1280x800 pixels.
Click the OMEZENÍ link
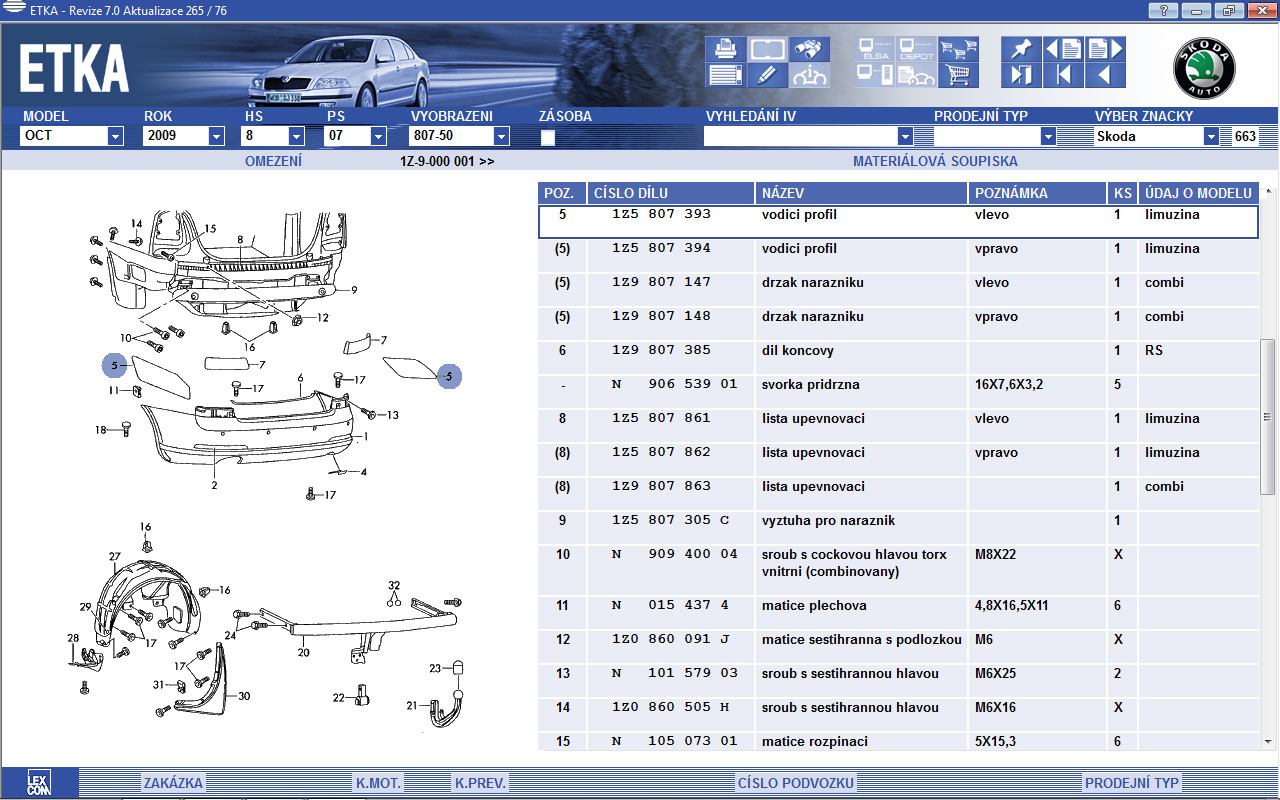273,161
